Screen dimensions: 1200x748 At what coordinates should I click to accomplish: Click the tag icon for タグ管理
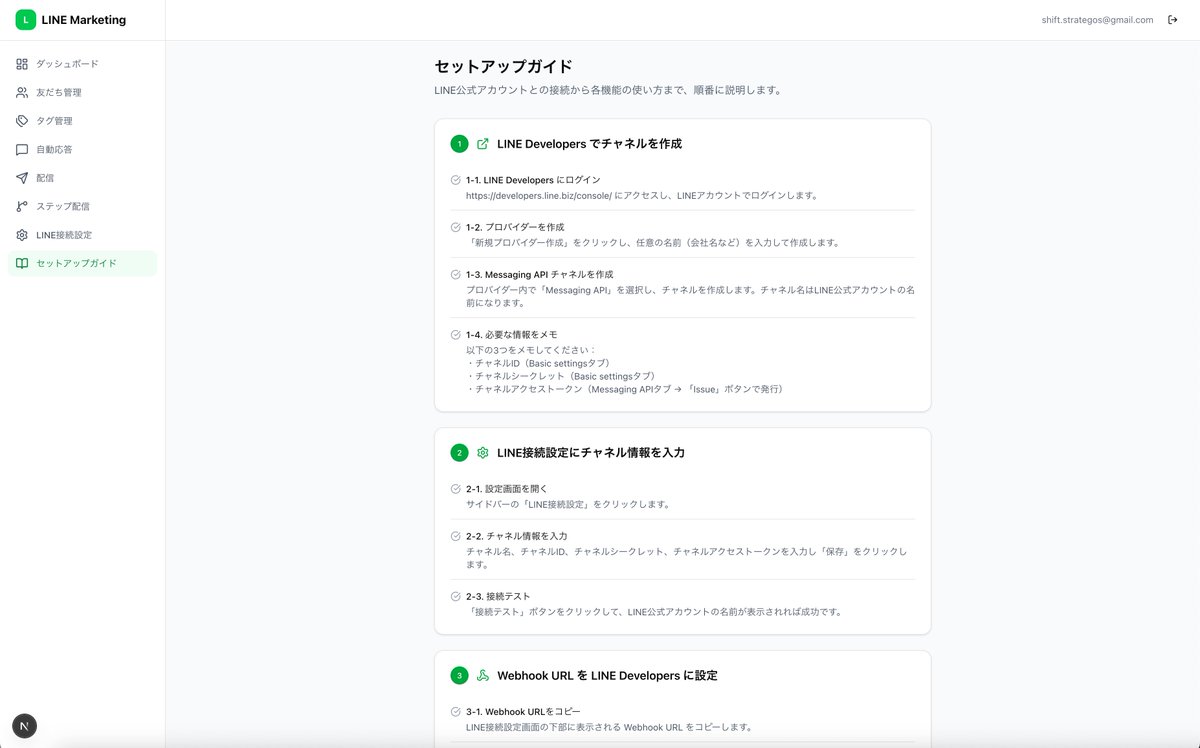click(x=22, y=121)
